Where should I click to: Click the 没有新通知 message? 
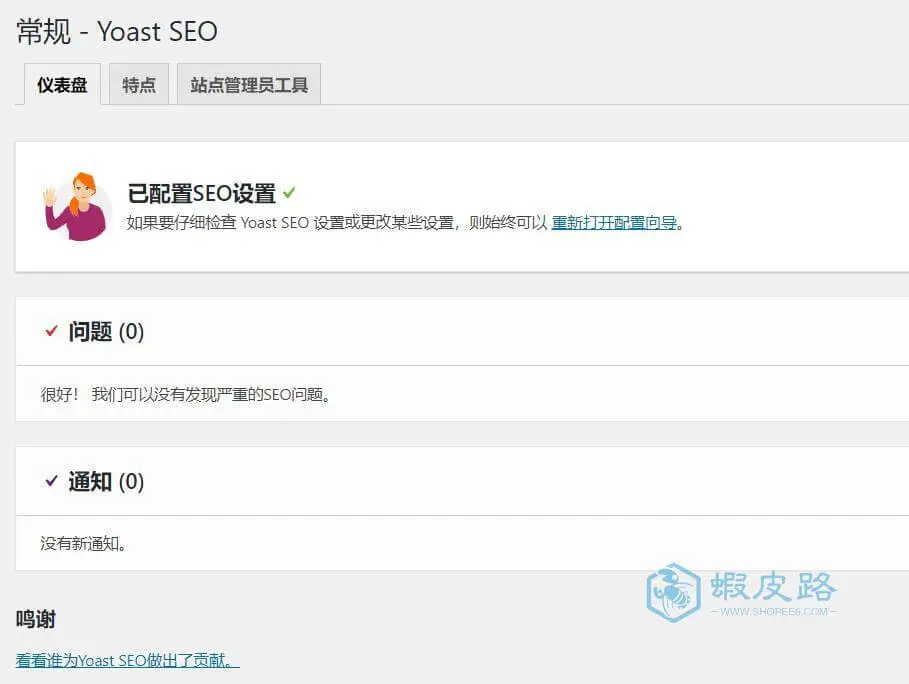83,544
